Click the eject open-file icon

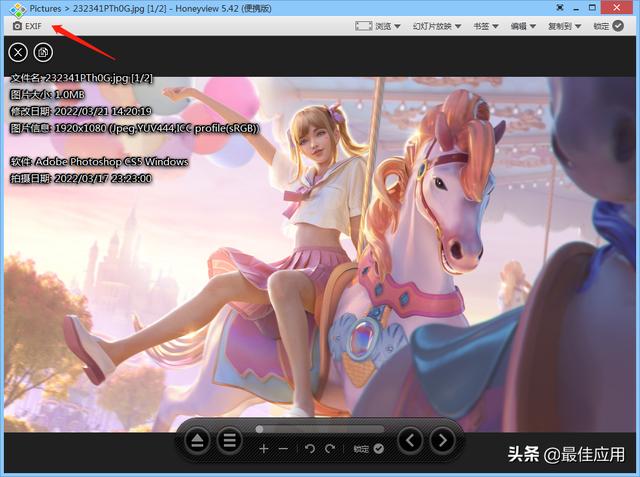(198, 441)
